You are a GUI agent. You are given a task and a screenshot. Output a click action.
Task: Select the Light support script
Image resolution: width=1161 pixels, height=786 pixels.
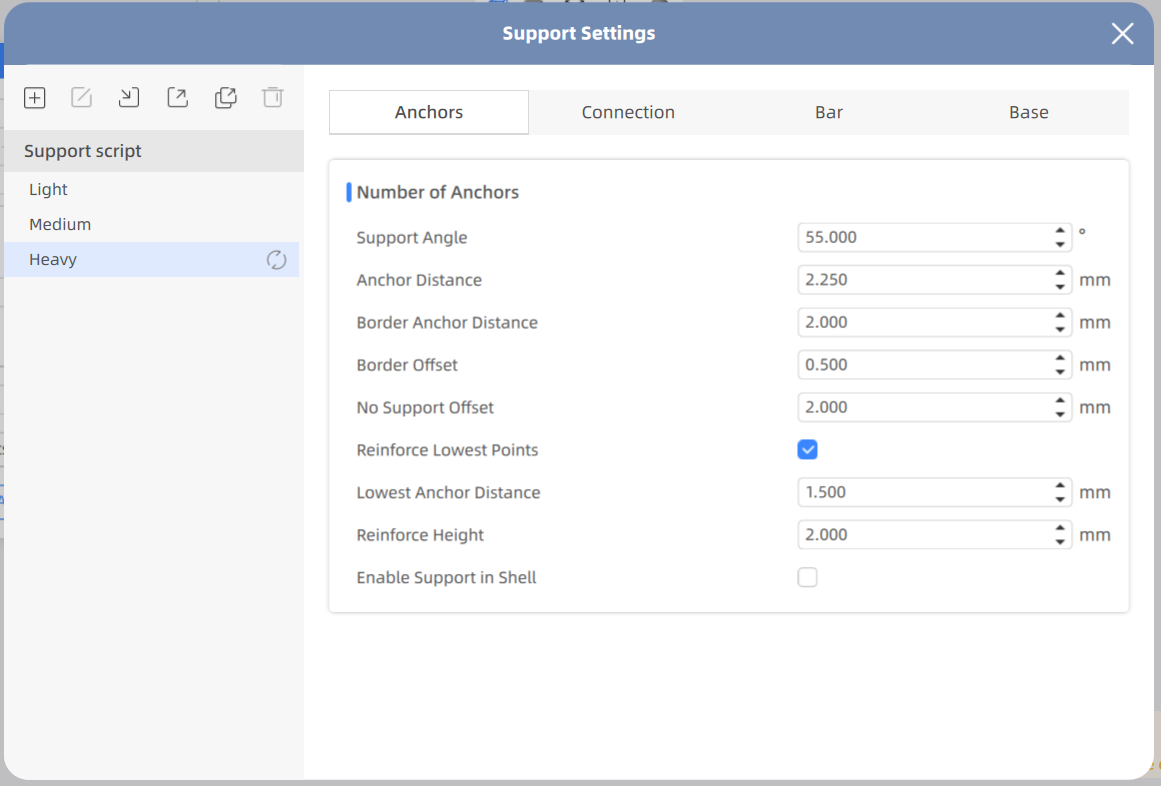point(49,190)
